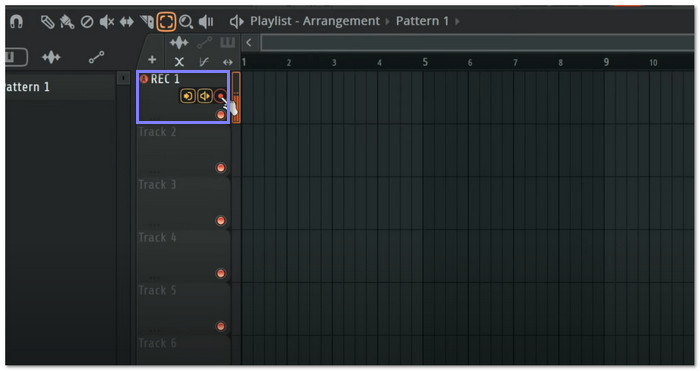Toggle monitoring speaker button on REC 1
The width and height of the screenshot is (700, 371).
pyautogui.click(x=205, y=96)
